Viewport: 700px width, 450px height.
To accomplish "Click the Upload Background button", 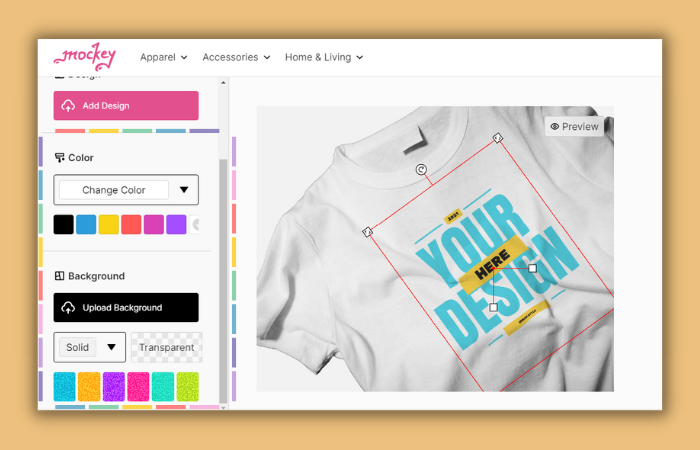I will (x=126, y=308).
